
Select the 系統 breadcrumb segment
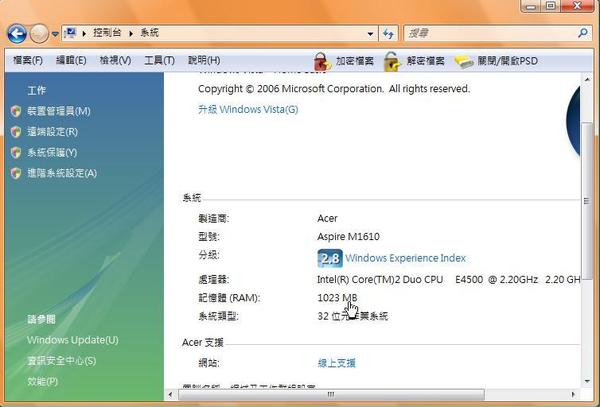tap(149, 33)
